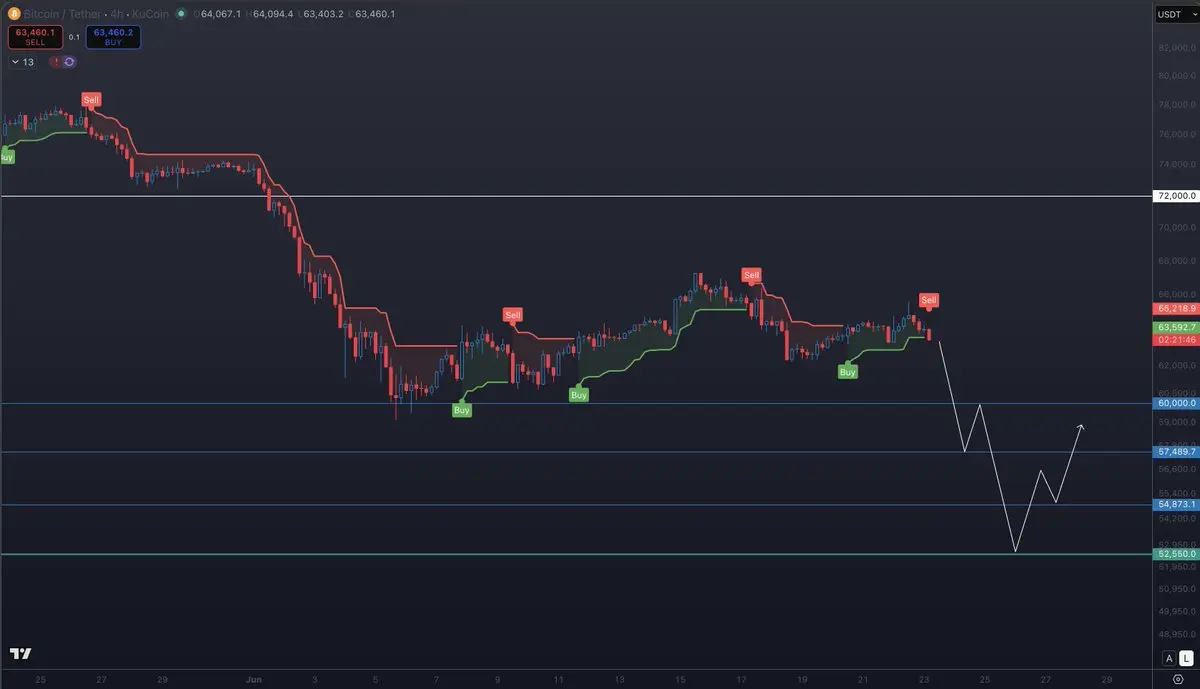The image size is (1200, 689).
Task: Click the purple circular arrows icon
Action: coord(68,62)
